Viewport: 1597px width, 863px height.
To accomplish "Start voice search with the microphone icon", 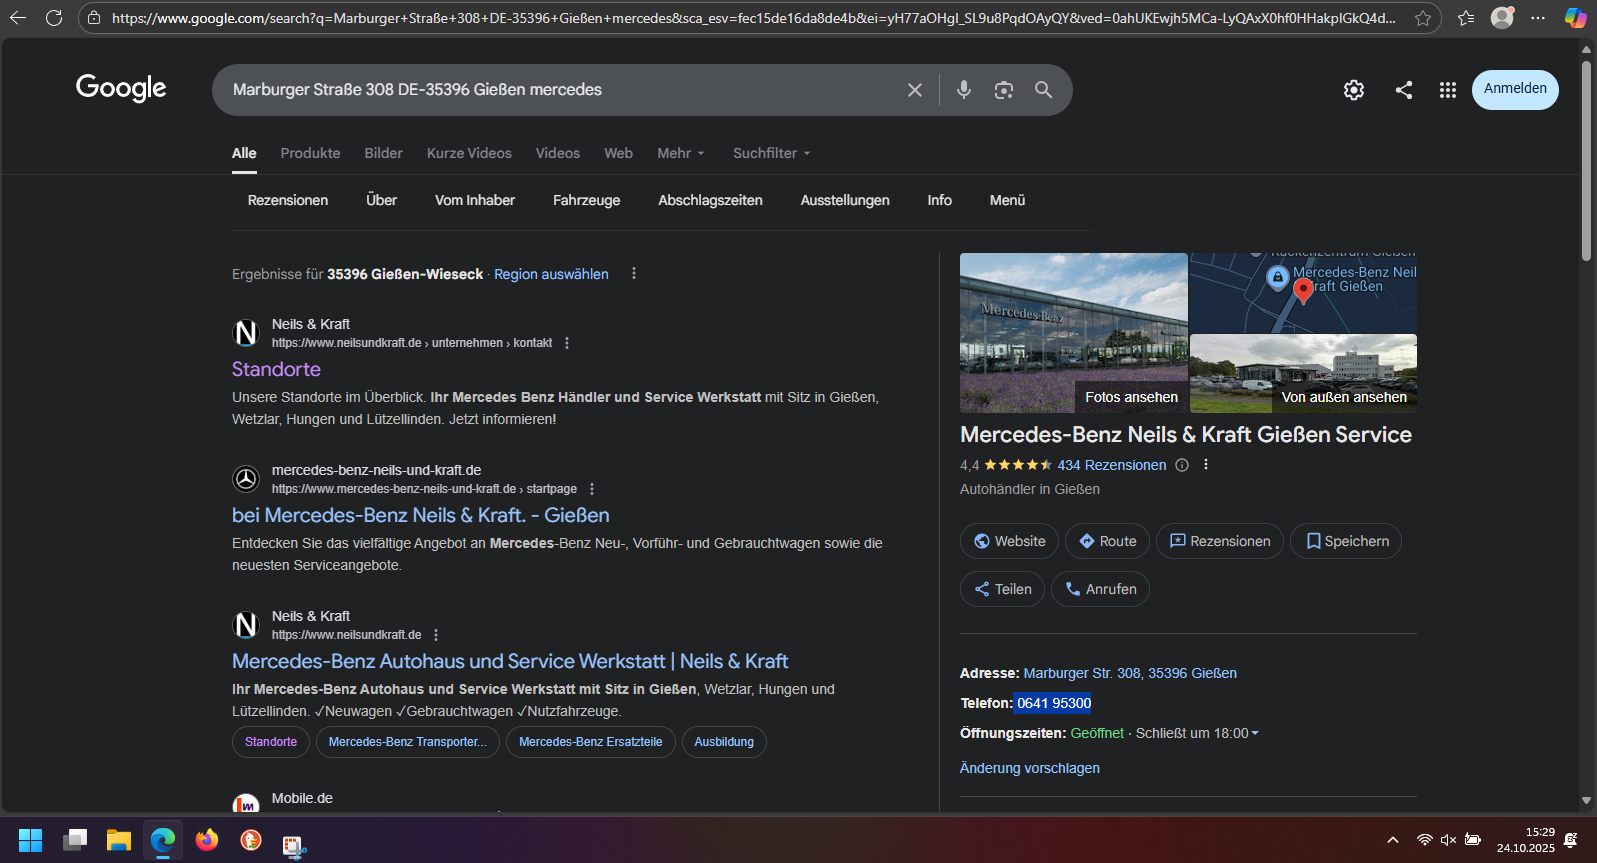I will (x=963, y=90).
